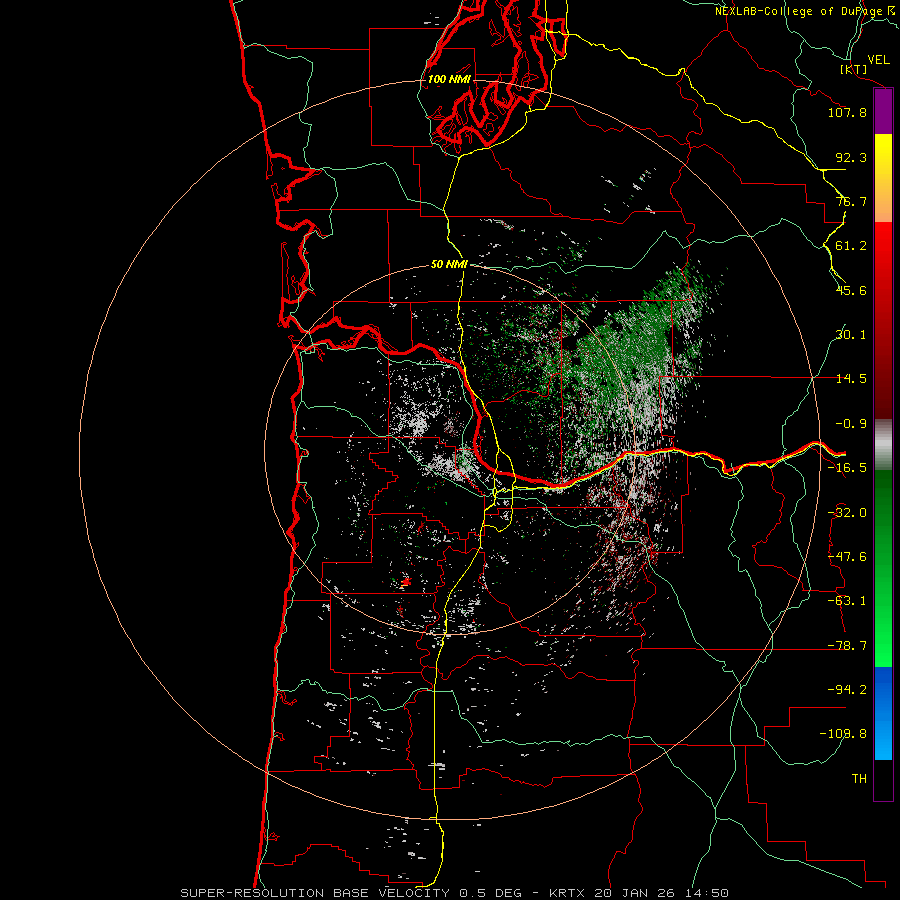Click the 100 NMI range ring label
The image size is (900, 900).
pos(449,79)
